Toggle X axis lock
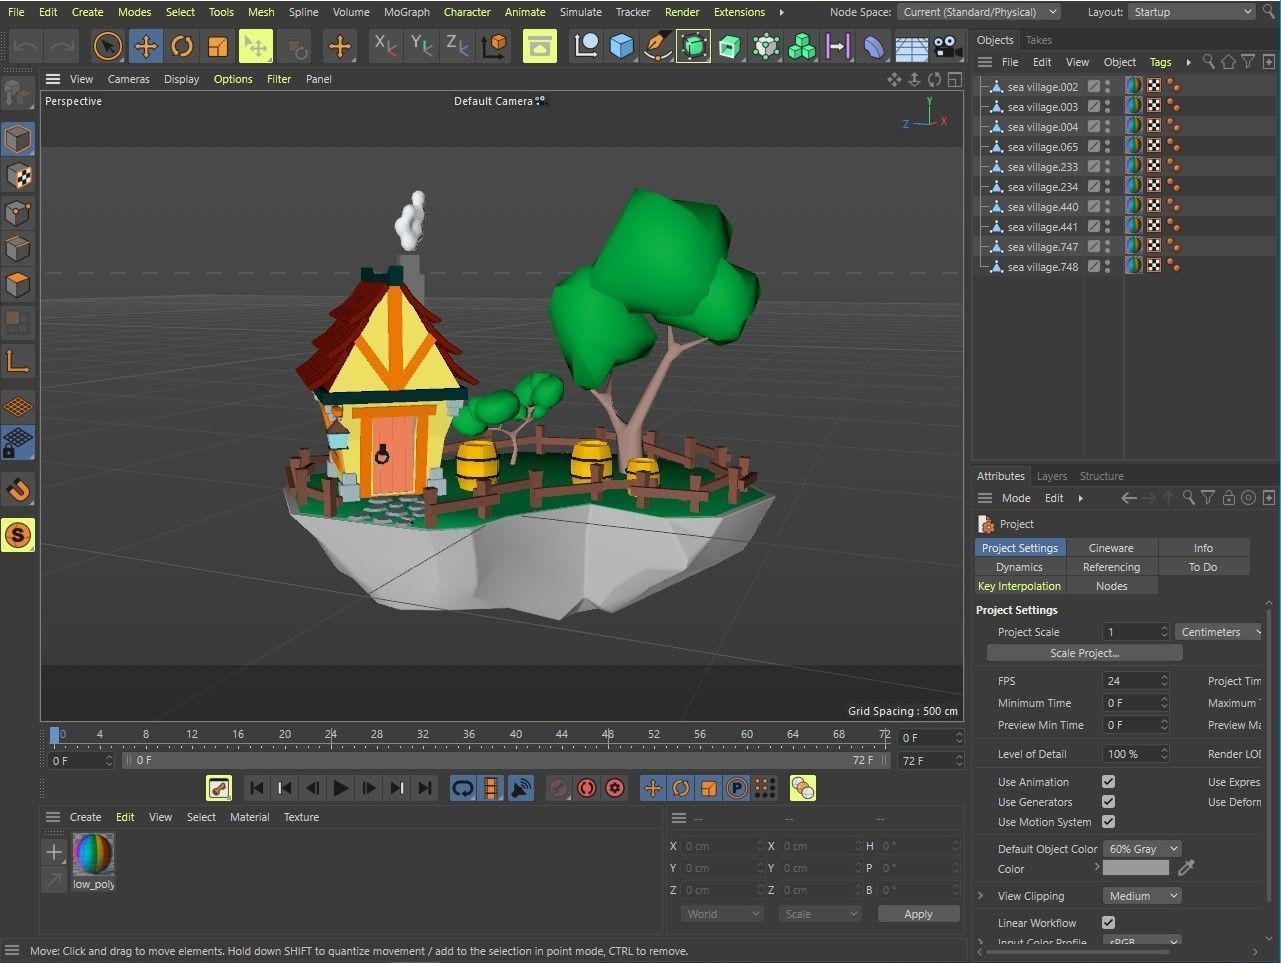The image size is (1281, 963). [385, 46]
